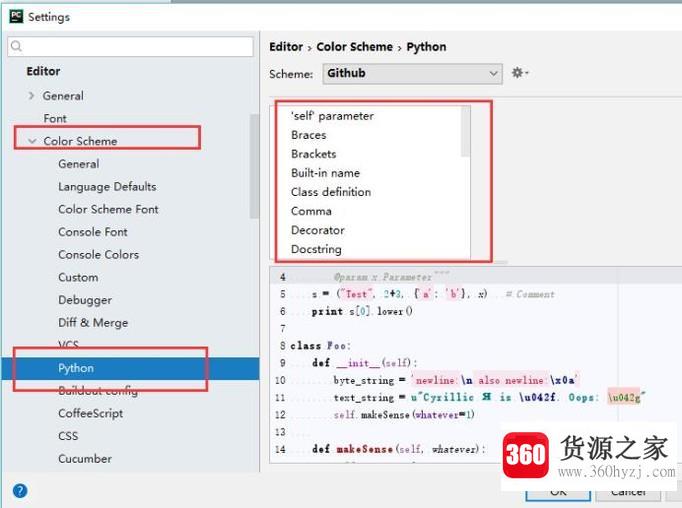682x508 pixels.
Task: Click Color Scheme in the breadcrumb
Action: (x=354, y=47)
